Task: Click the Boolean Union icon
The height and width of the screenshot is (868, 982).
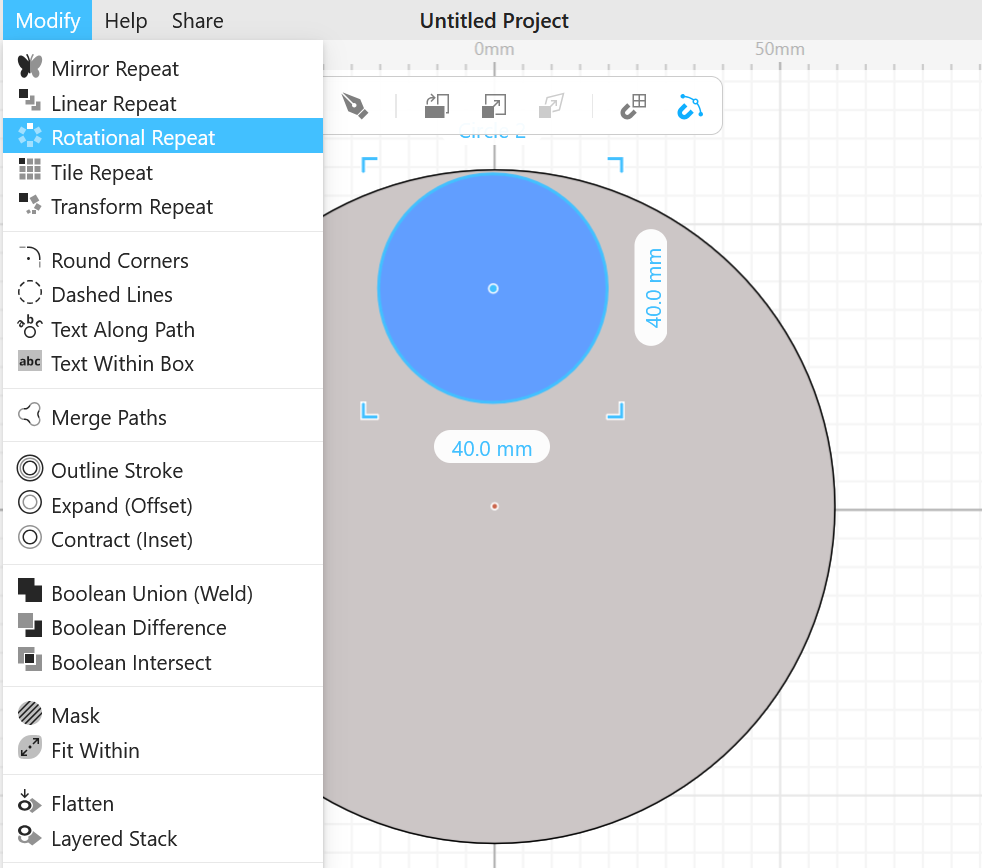Action: pyautogui.click(x=30, y=592)
